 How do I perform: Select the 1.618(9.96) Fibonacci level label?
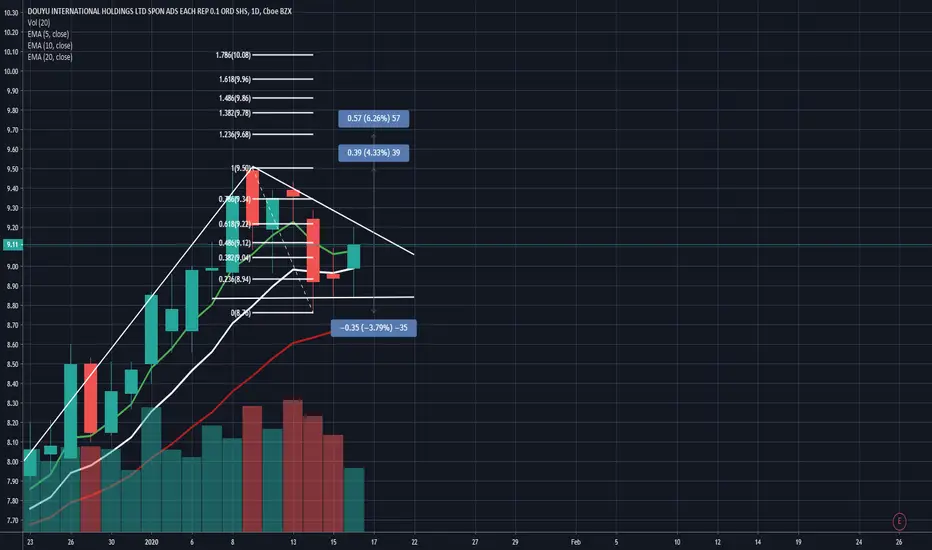pyautogui.click(x=235, y=79)
